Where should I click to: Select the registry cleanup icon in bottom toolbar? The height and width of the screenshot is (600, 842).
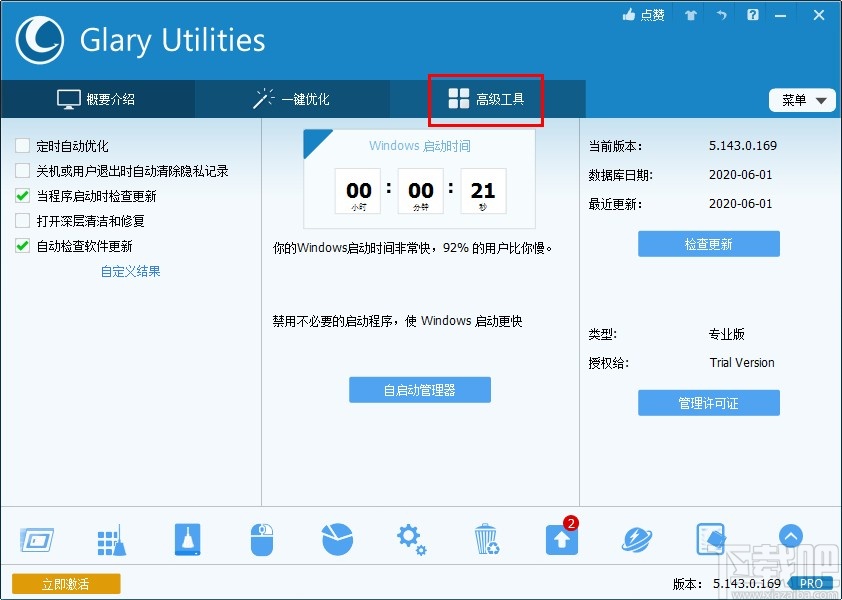(112, 537)
